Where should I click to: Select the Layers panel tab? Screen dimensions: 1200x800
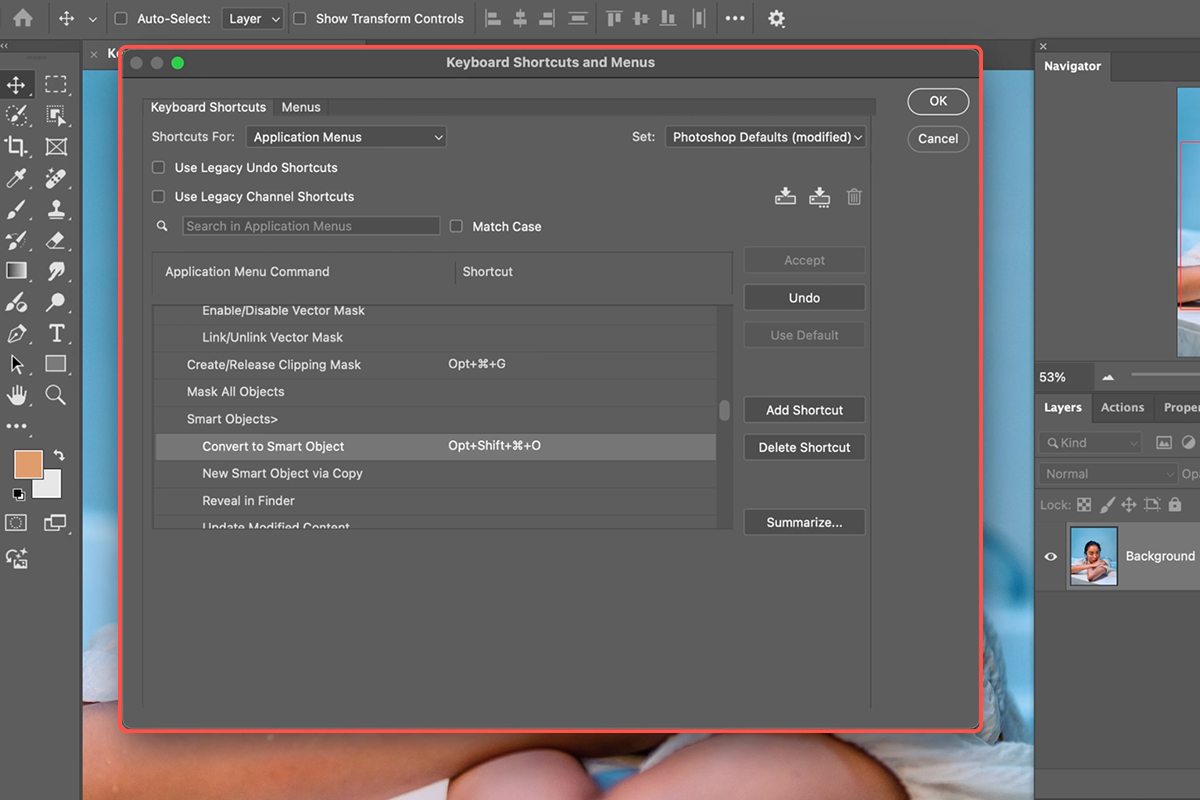tap(1063, 407)
